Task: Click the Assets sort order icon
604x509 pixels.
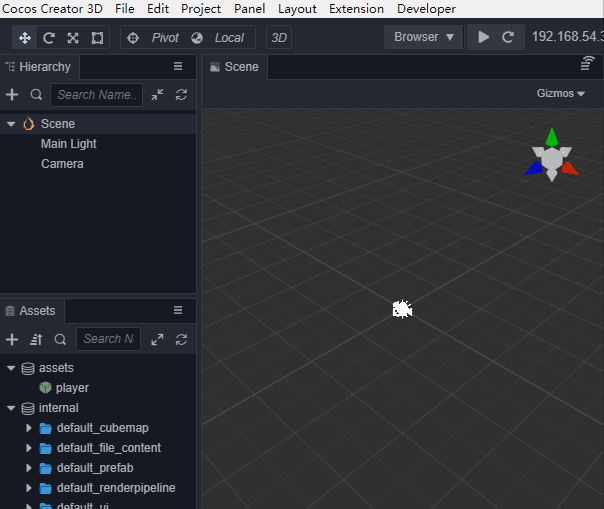Action: pyautogui.click(x=36, y=339)
